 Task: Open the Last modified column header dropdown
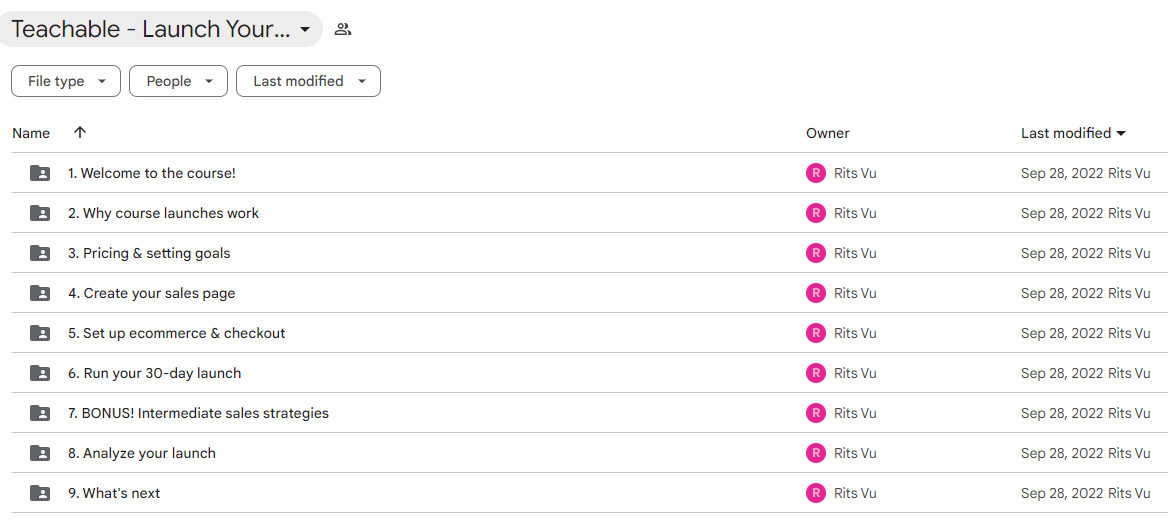pos(1073,133)
